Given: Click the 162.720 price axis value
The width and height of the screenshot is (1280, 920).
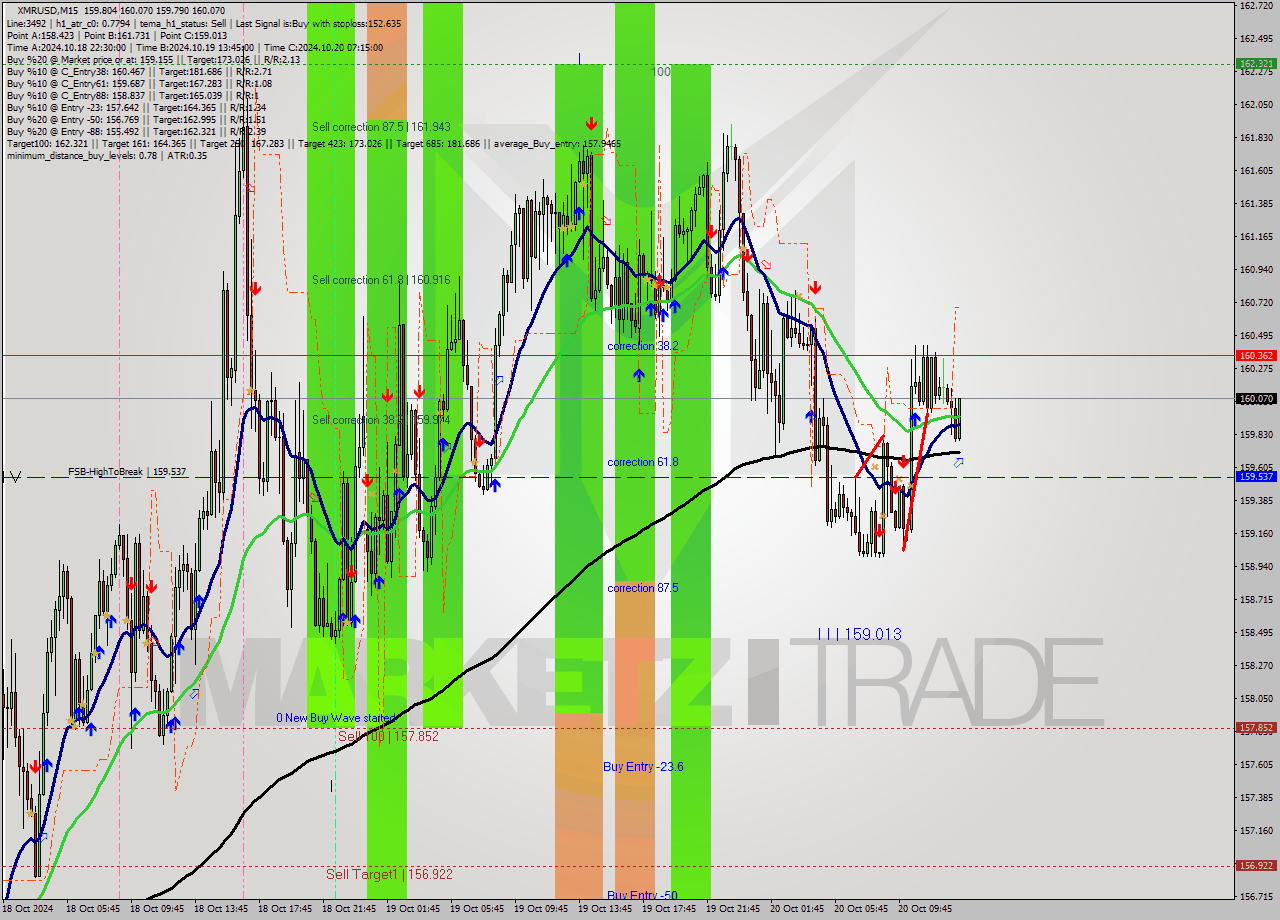Looking at the screenshot, I should [1256, 5].
